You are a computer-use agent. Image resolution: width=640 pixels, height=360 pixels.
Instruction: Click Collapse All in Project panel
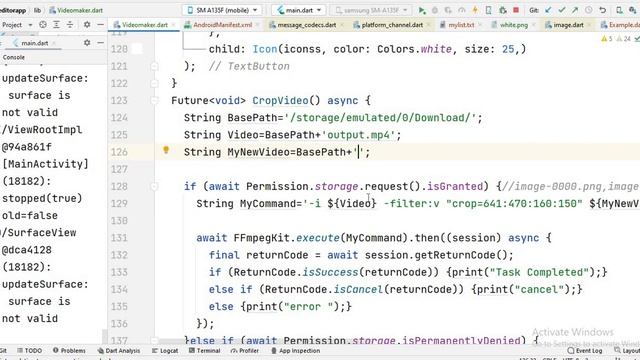70,25
